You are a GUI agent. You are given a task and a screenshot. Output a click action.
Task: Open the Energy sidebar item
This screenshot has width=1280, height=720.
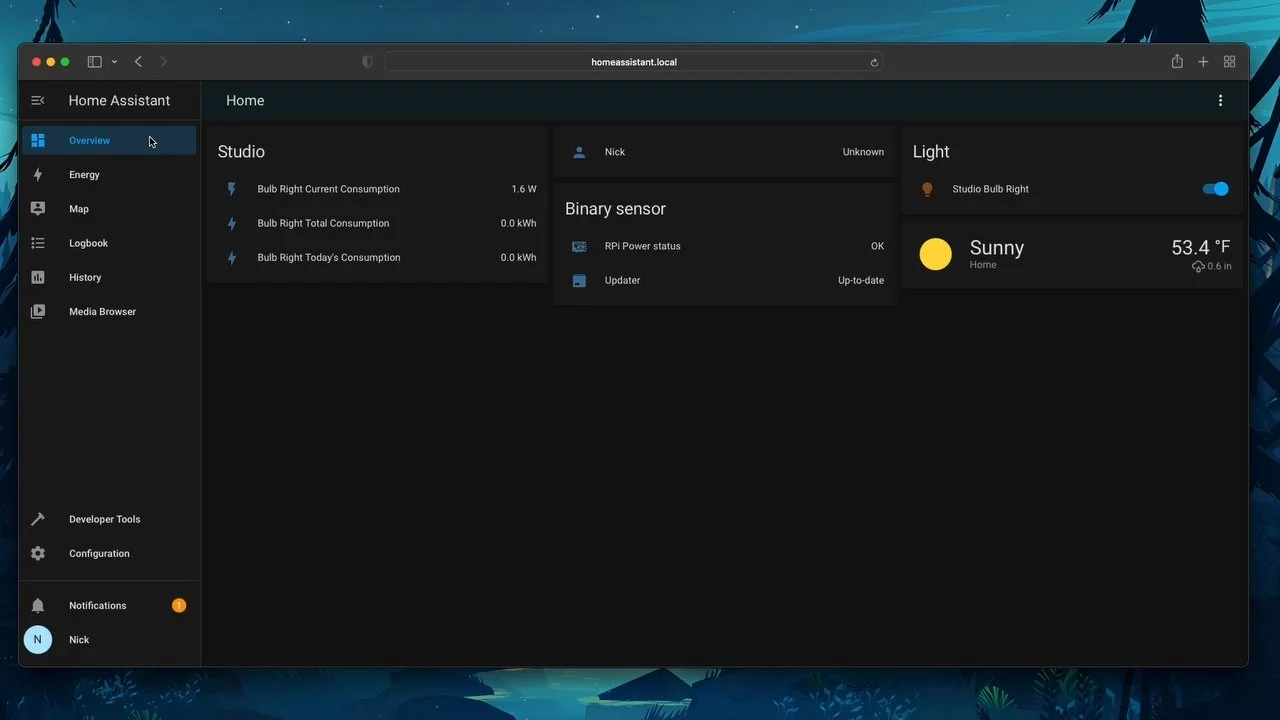(110, 175)
